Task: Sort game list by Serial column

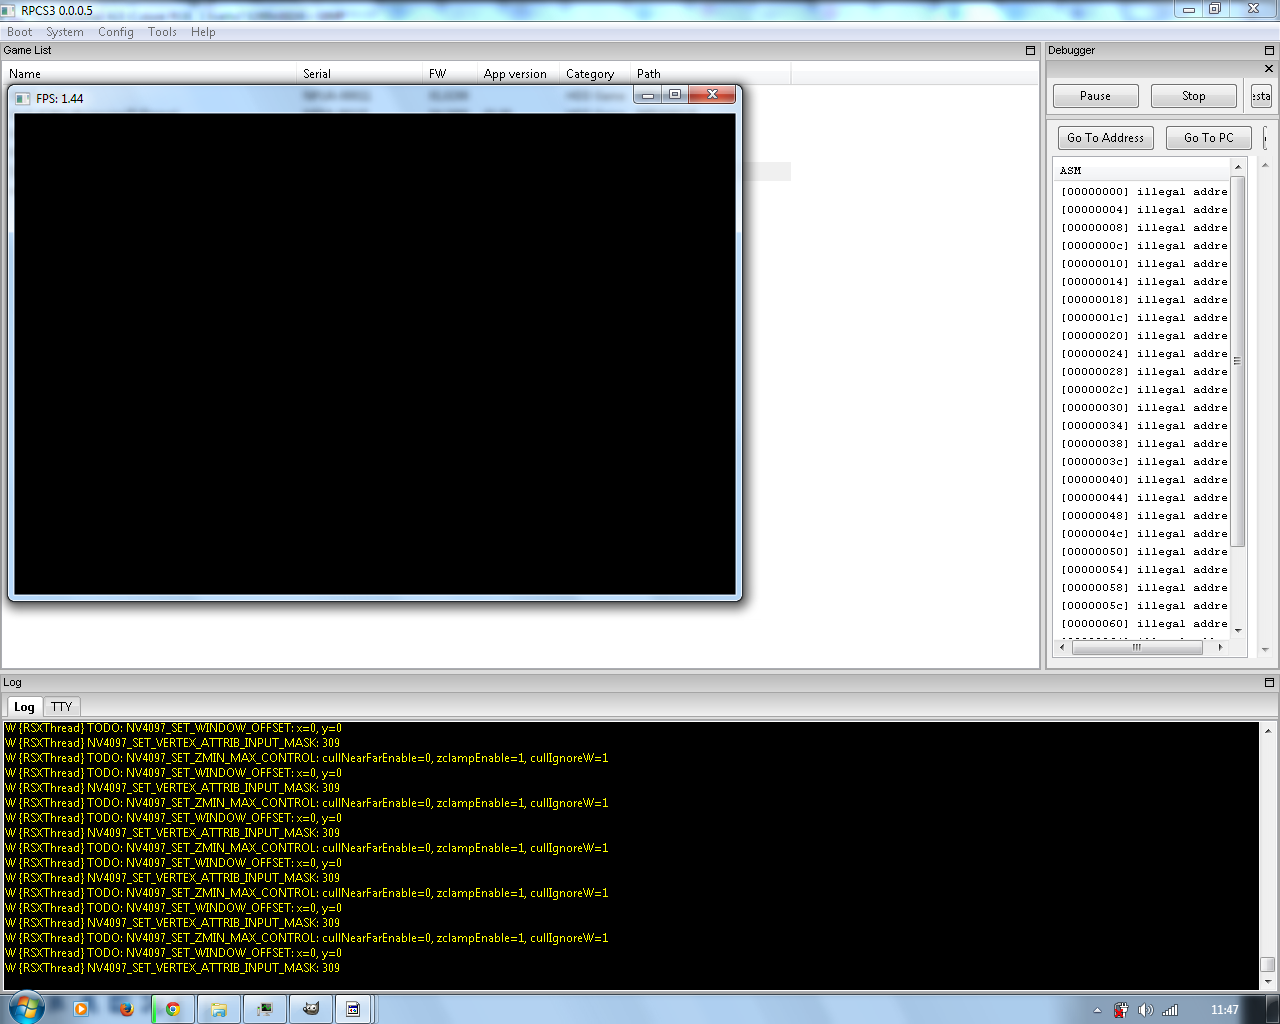Action: (x=317, y=74)
